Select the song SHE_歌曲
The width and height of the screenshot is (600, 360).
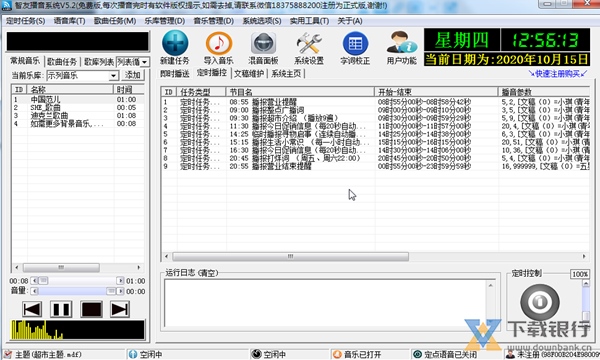coord(78,108)
